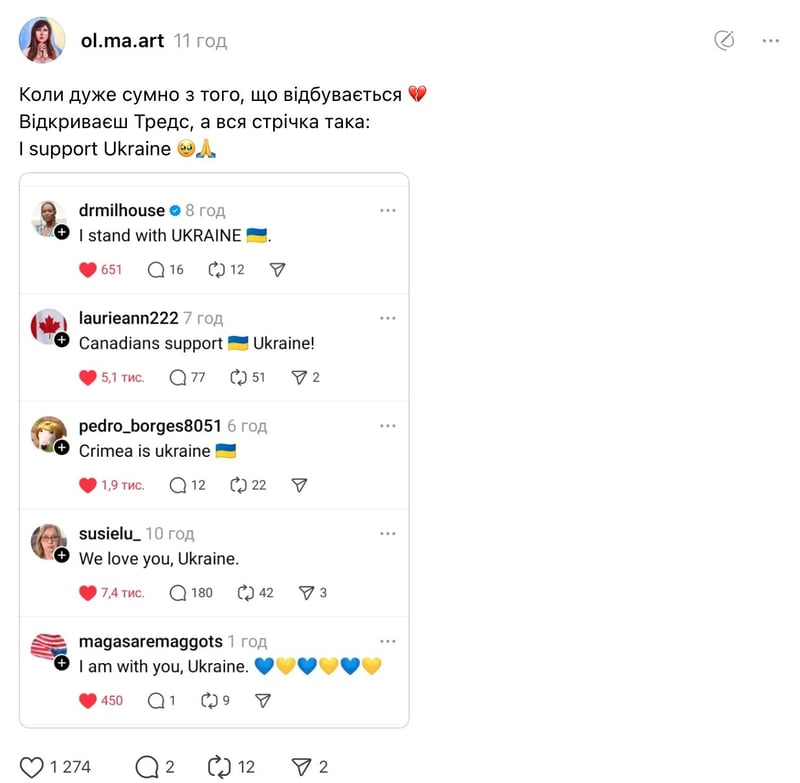This screenshot has height=783, width=800.
Task: Reply to susielu_ post
Action: tap(179, 592)
